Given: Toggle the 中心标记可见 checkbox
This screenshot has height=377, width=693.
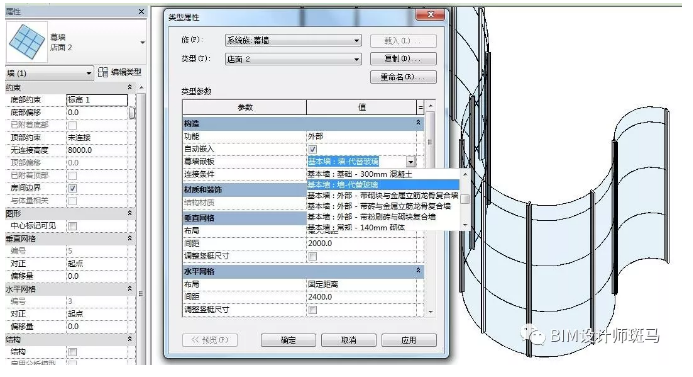Looking at the screenshot, I should click(x=72, y=226).
